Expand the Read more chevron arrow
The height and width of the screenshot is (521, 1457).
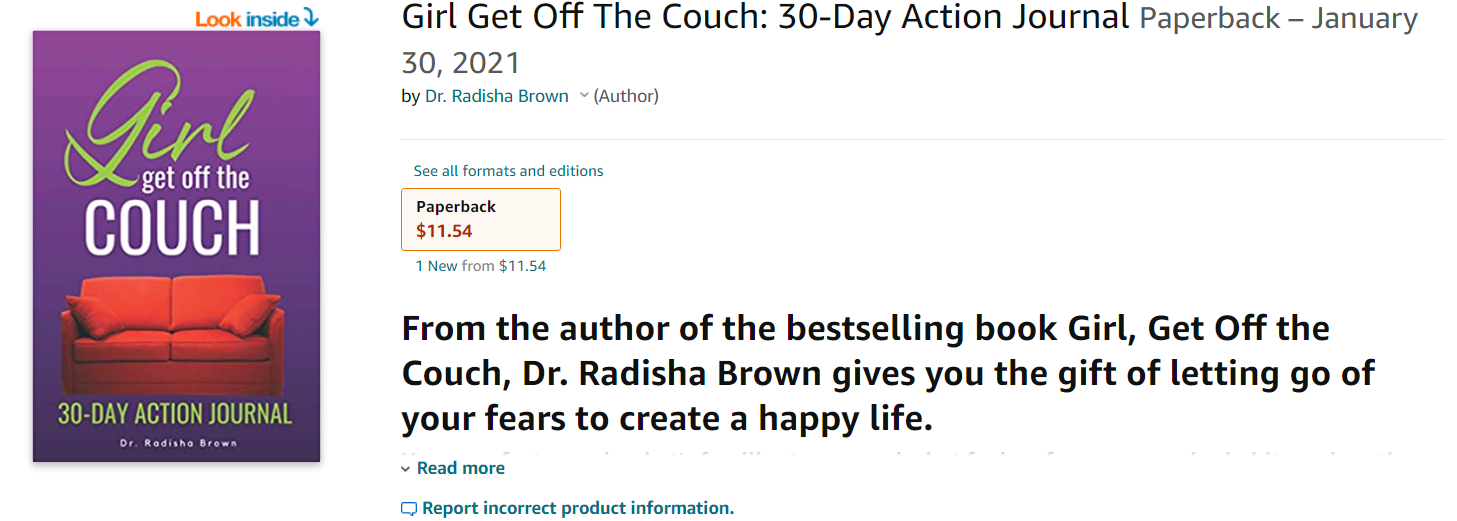tap(406, 469)
